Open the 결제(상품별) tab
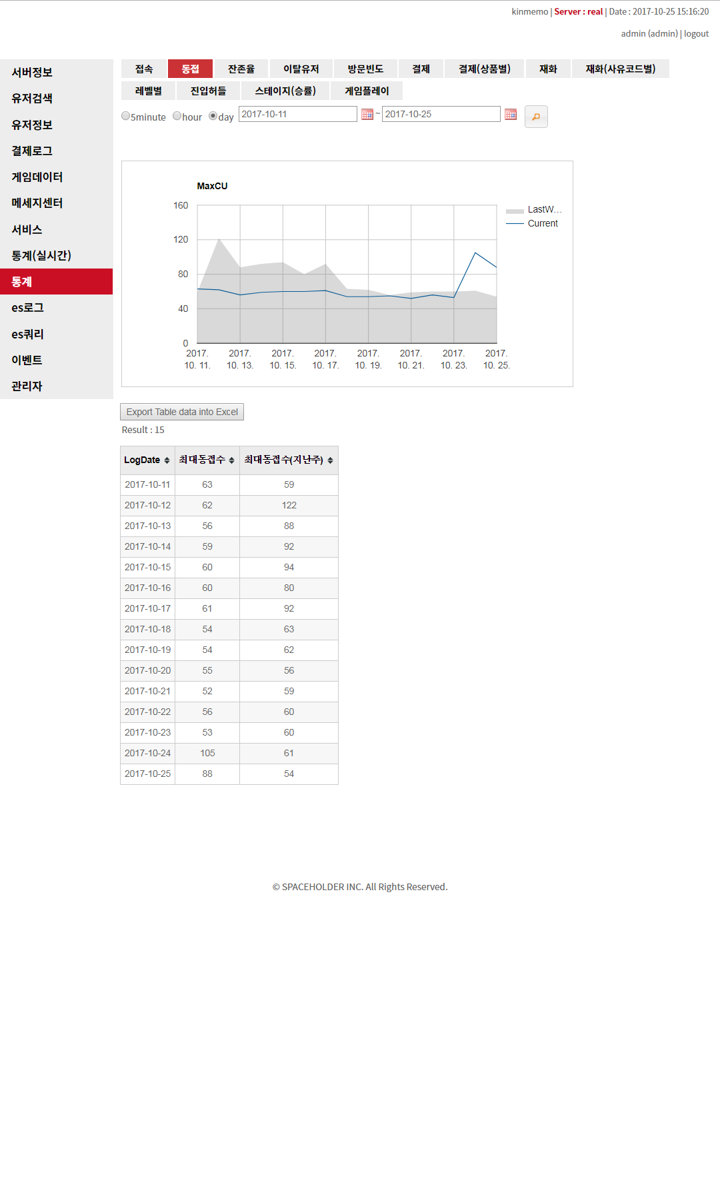 point(484,69)
